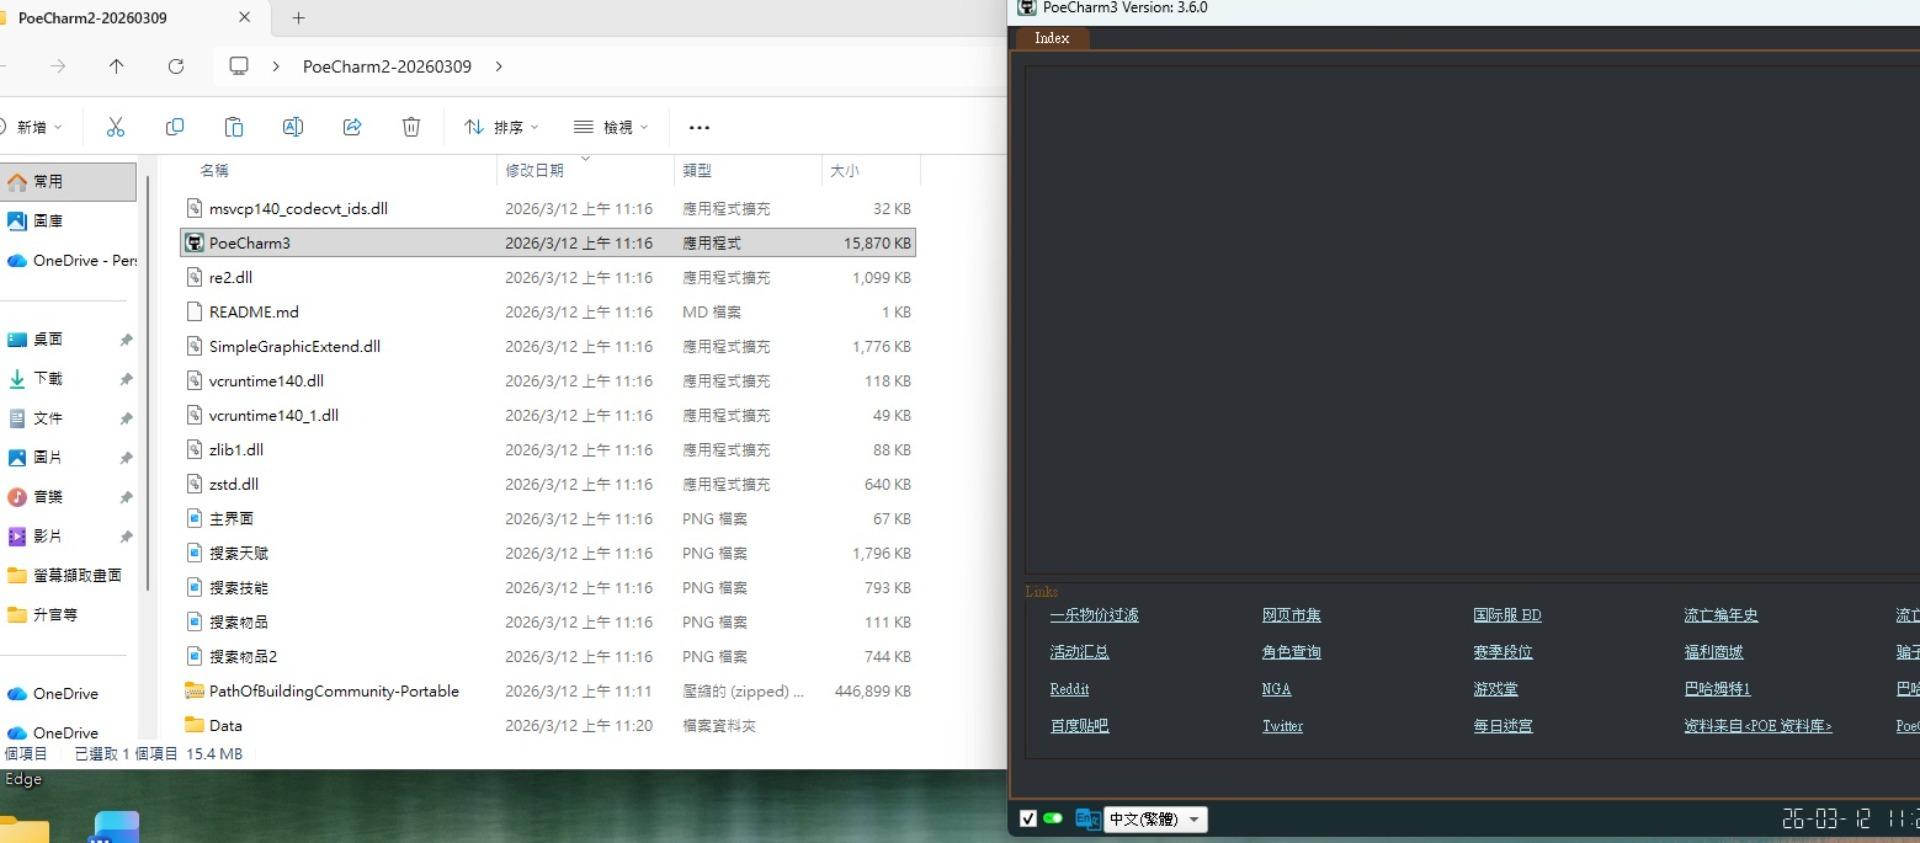Click the Cut scissors icon in Explorer toolbar
This screenshot has height=843, width=1920.
[115, 127]
